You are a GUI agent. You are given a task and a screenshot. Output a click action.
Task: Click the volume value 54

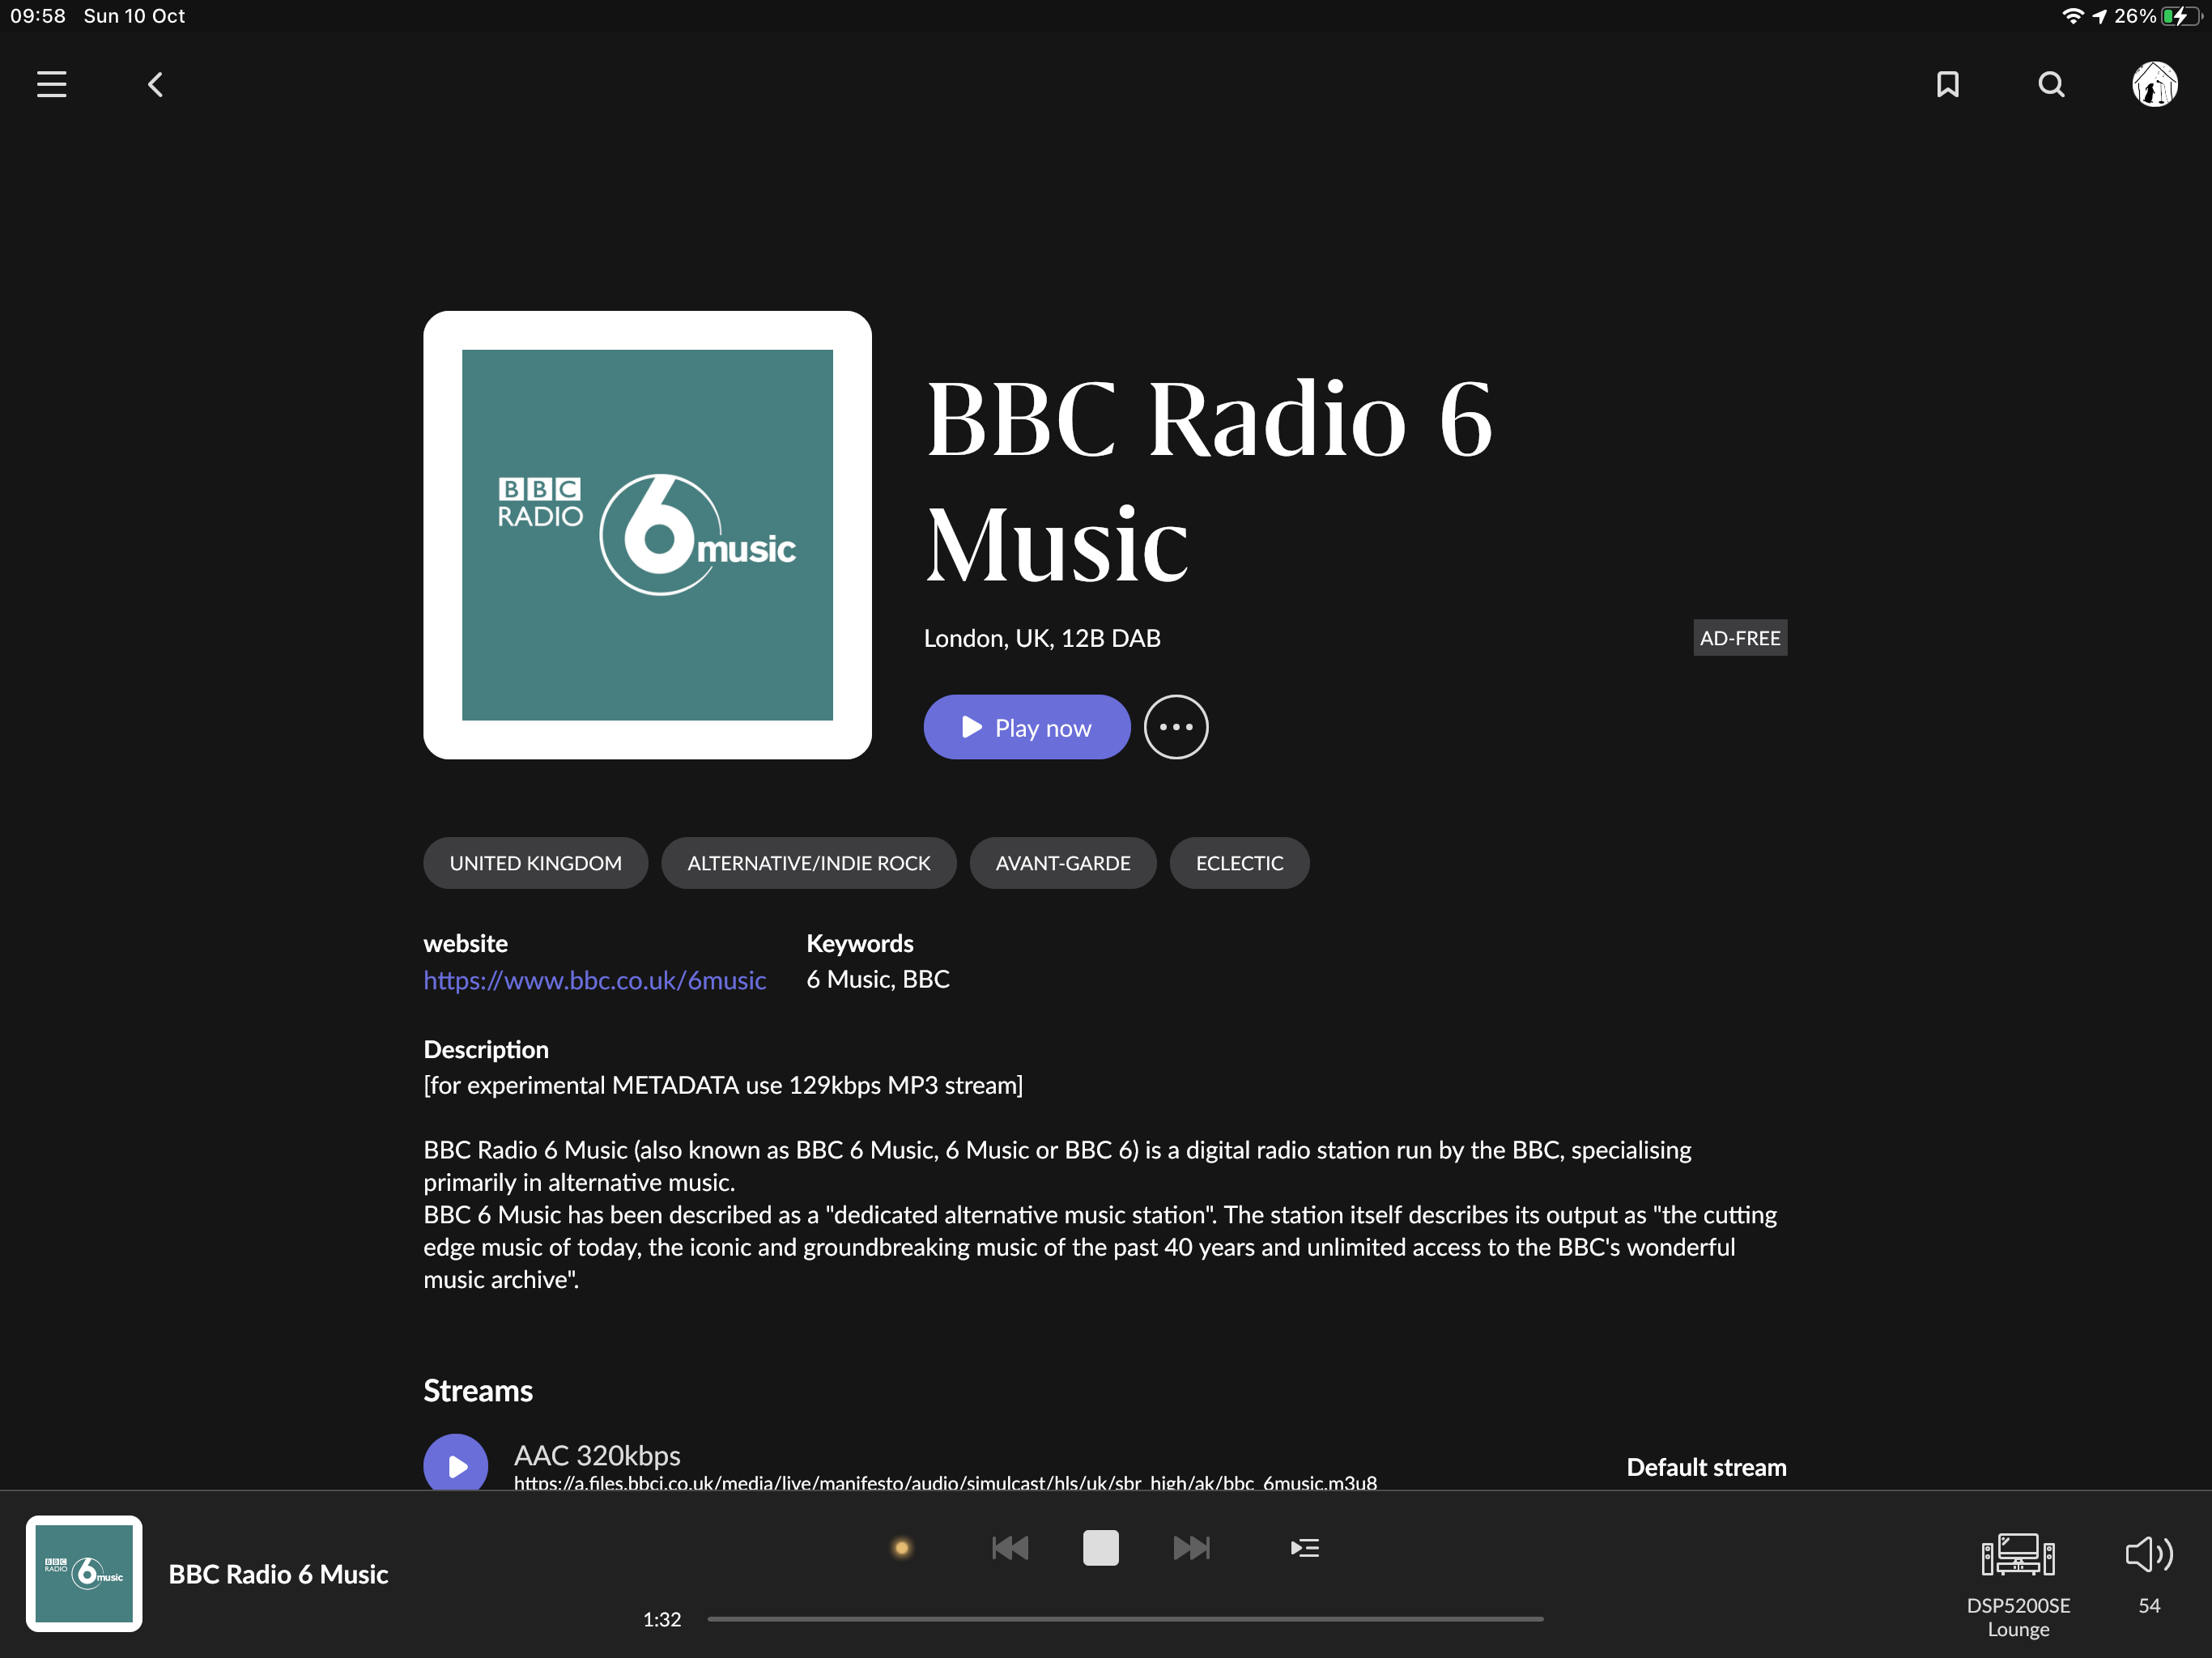pyautogui.click(x=2149, y=1605)
